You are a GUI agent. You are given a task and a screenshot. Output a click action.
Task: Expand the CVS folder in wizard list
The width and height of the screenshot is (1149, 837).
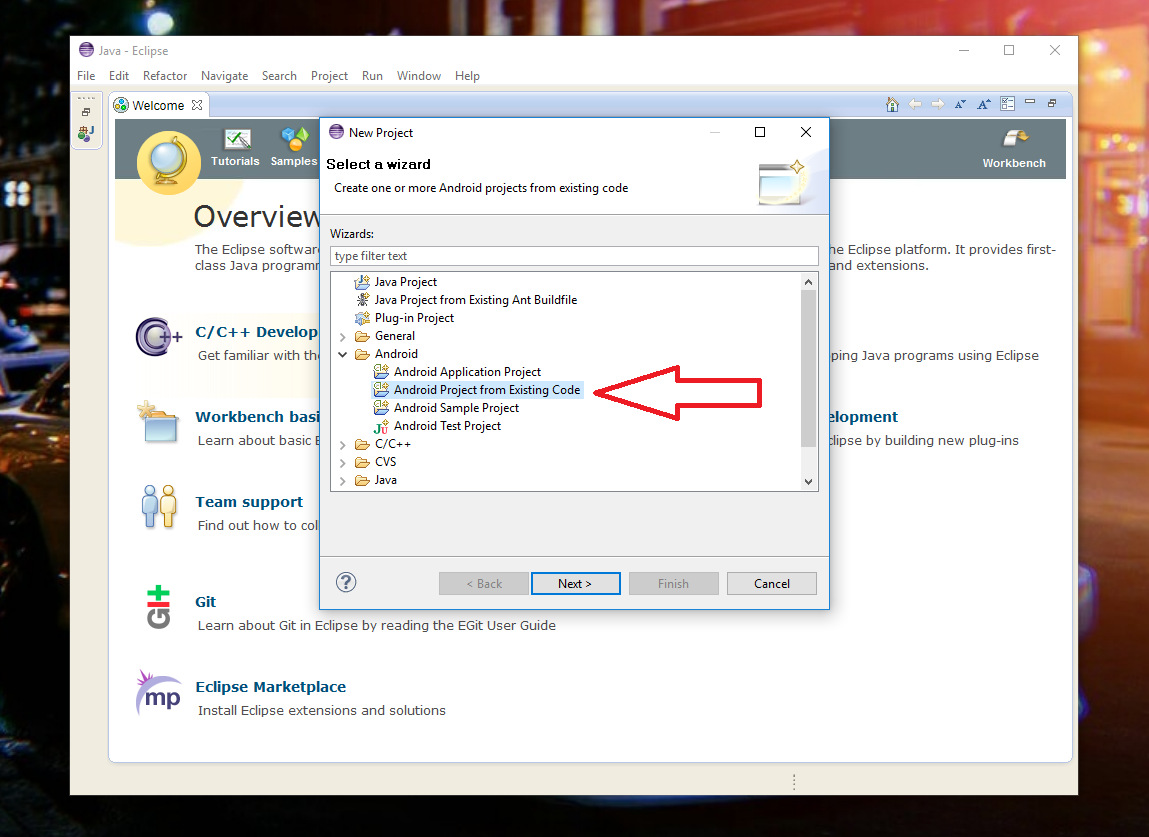click(x=343, y=463)
